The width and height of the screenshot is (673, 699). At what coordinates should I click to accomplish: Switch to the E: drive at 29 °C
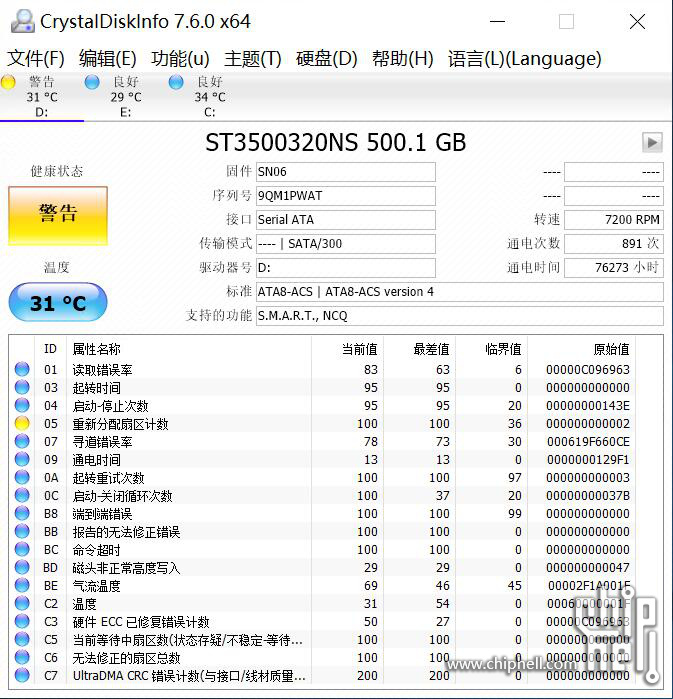point(126,96)
